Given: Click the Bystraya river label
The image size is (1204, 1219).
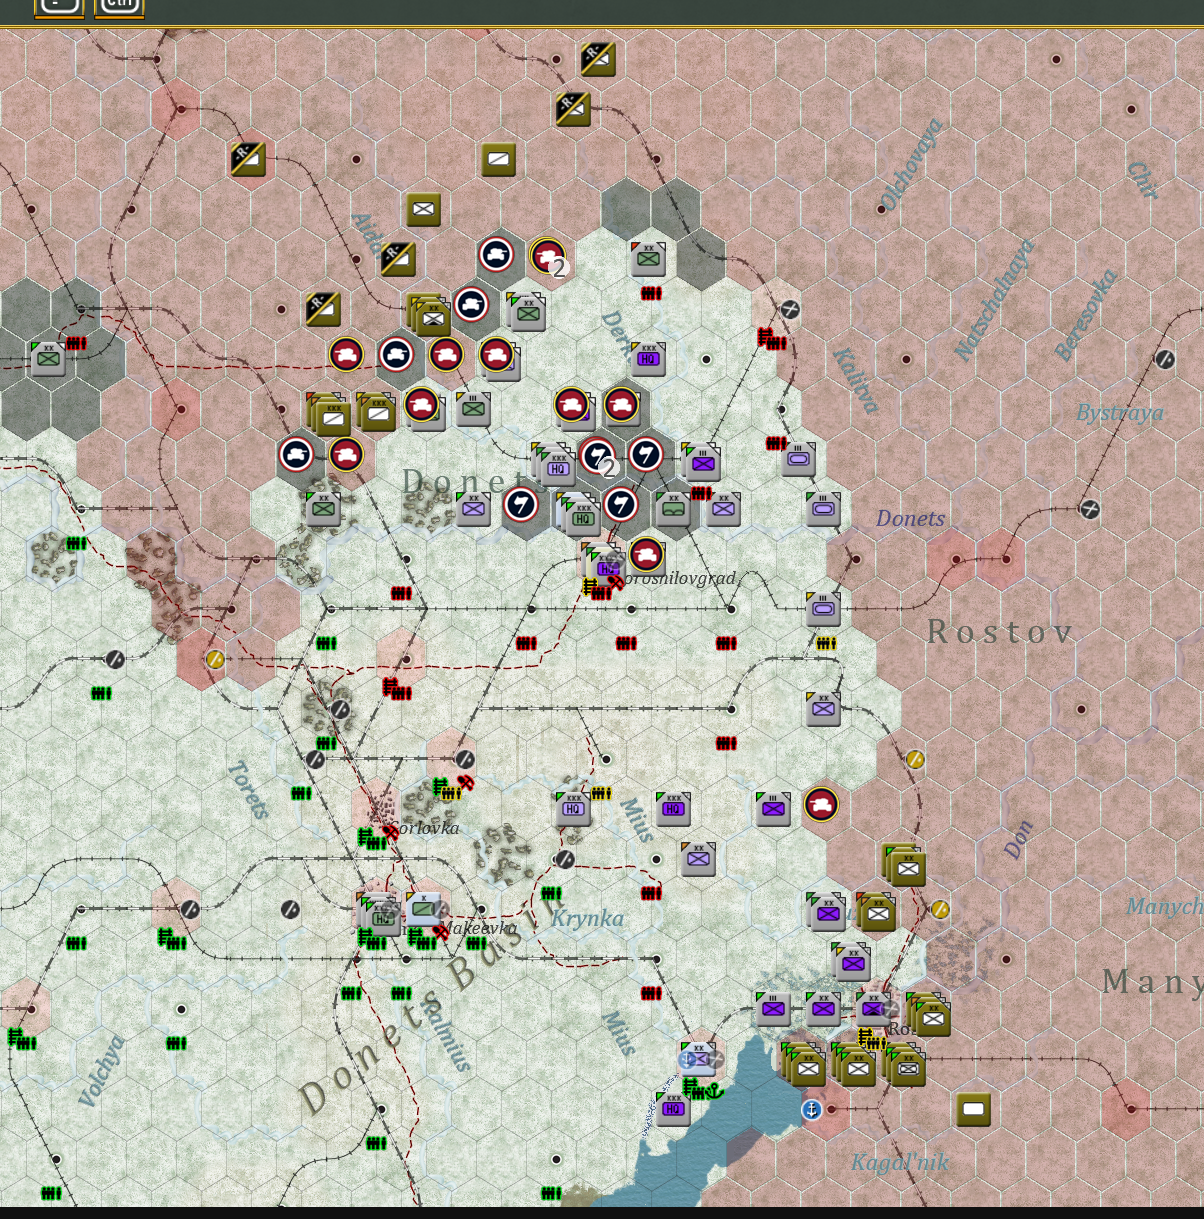Looking at the screenshot, I should (1120, 412).
